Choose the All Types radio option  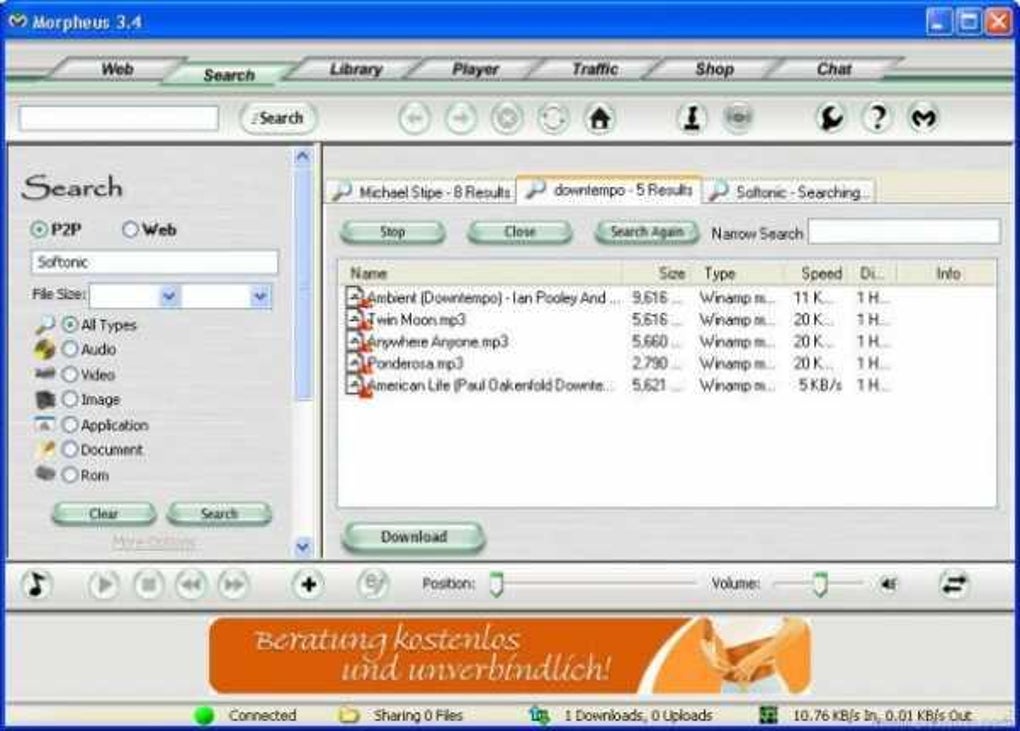point(70,325)
